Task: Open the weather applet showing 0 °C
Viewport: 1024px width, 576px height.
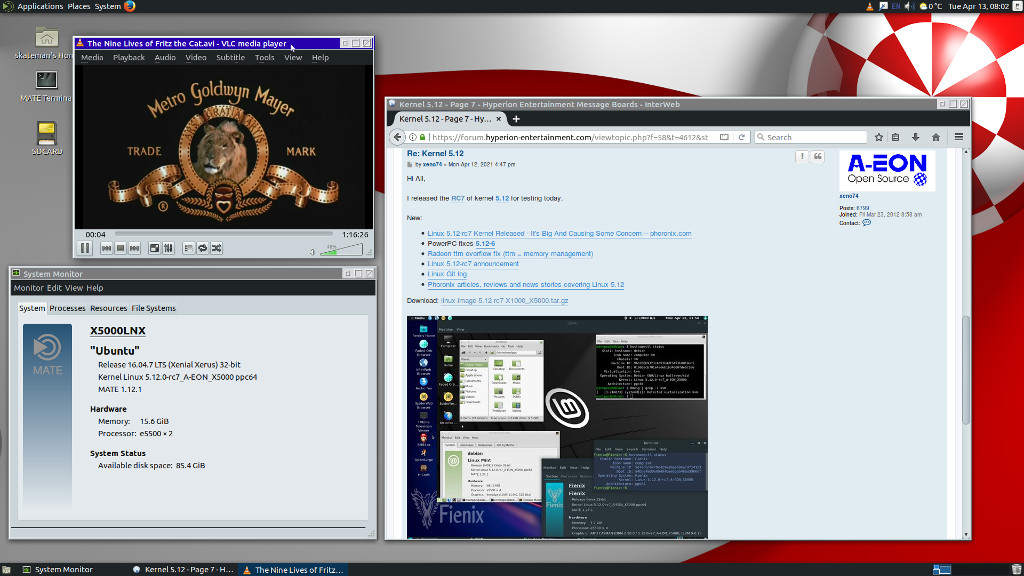Action: coord(930,6)
